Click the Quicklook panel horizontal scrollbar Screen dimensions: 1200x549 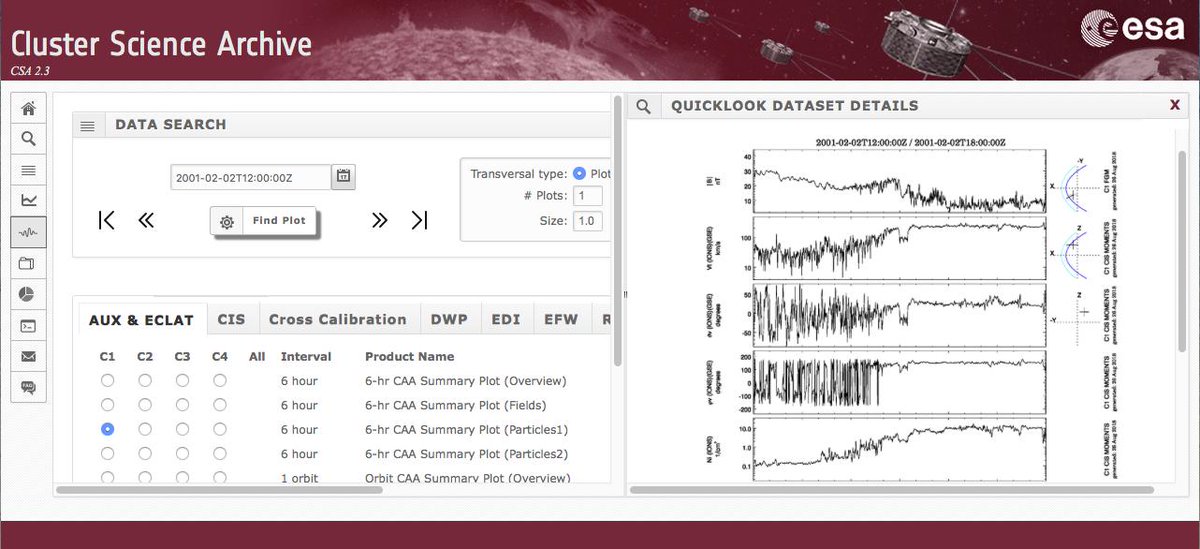pos(891,490)
